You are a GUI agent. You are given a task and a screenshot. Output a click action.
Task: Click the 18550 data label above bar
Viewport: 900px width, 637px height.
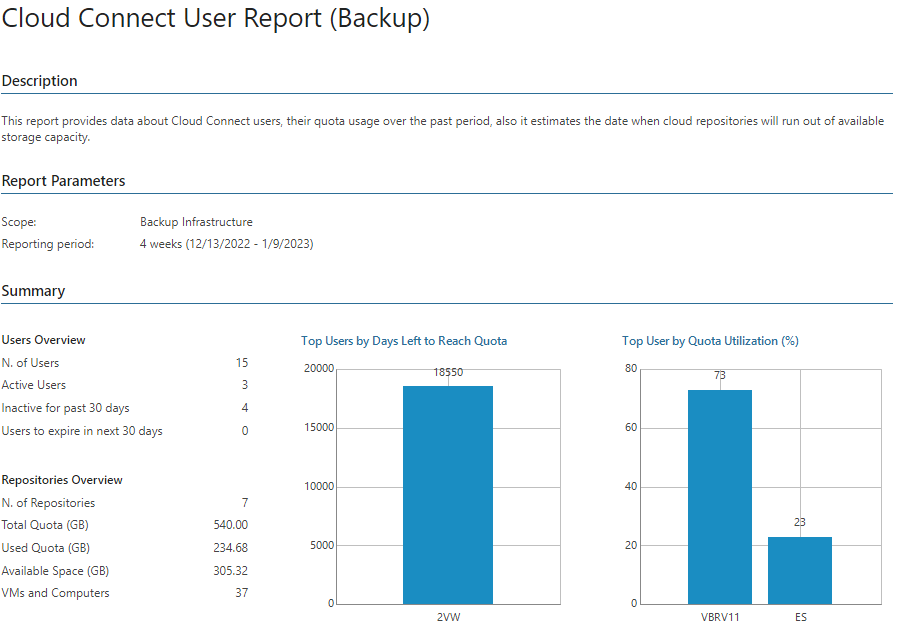point(448,372)
